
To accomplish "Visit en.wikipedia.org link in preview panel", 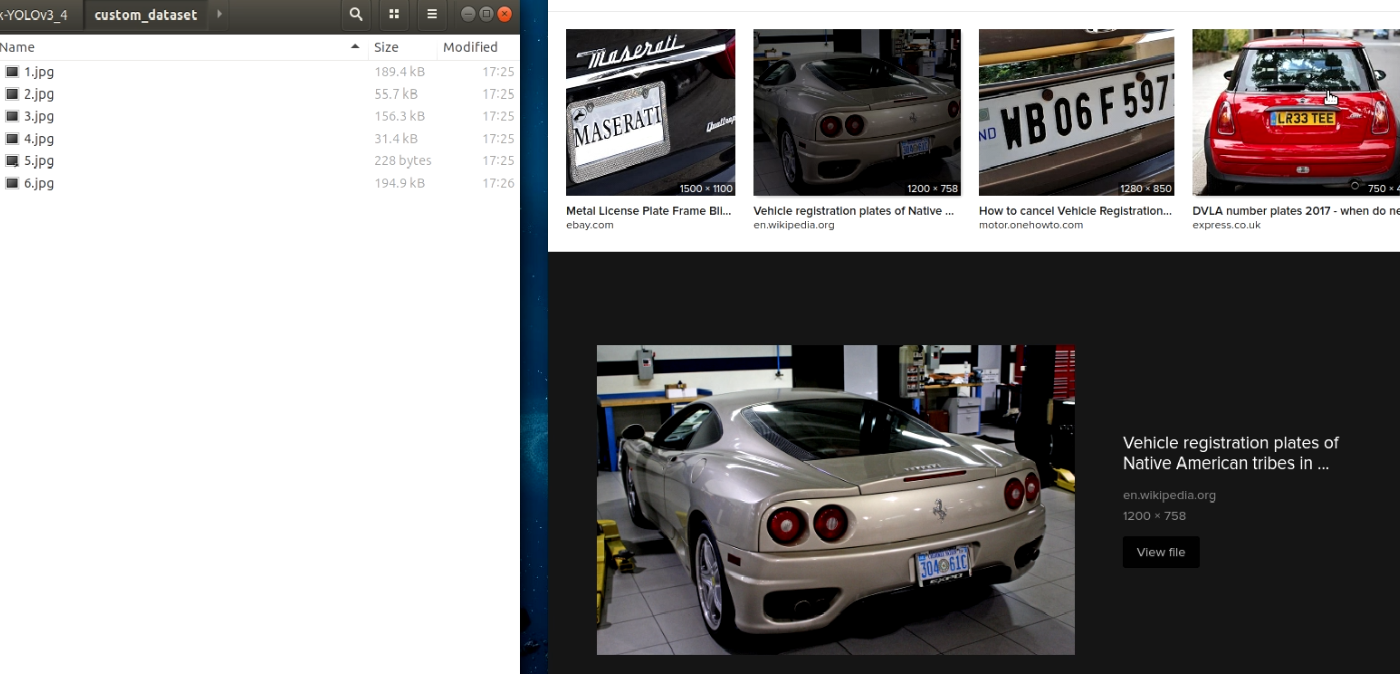I will (x=1169, y=495).
